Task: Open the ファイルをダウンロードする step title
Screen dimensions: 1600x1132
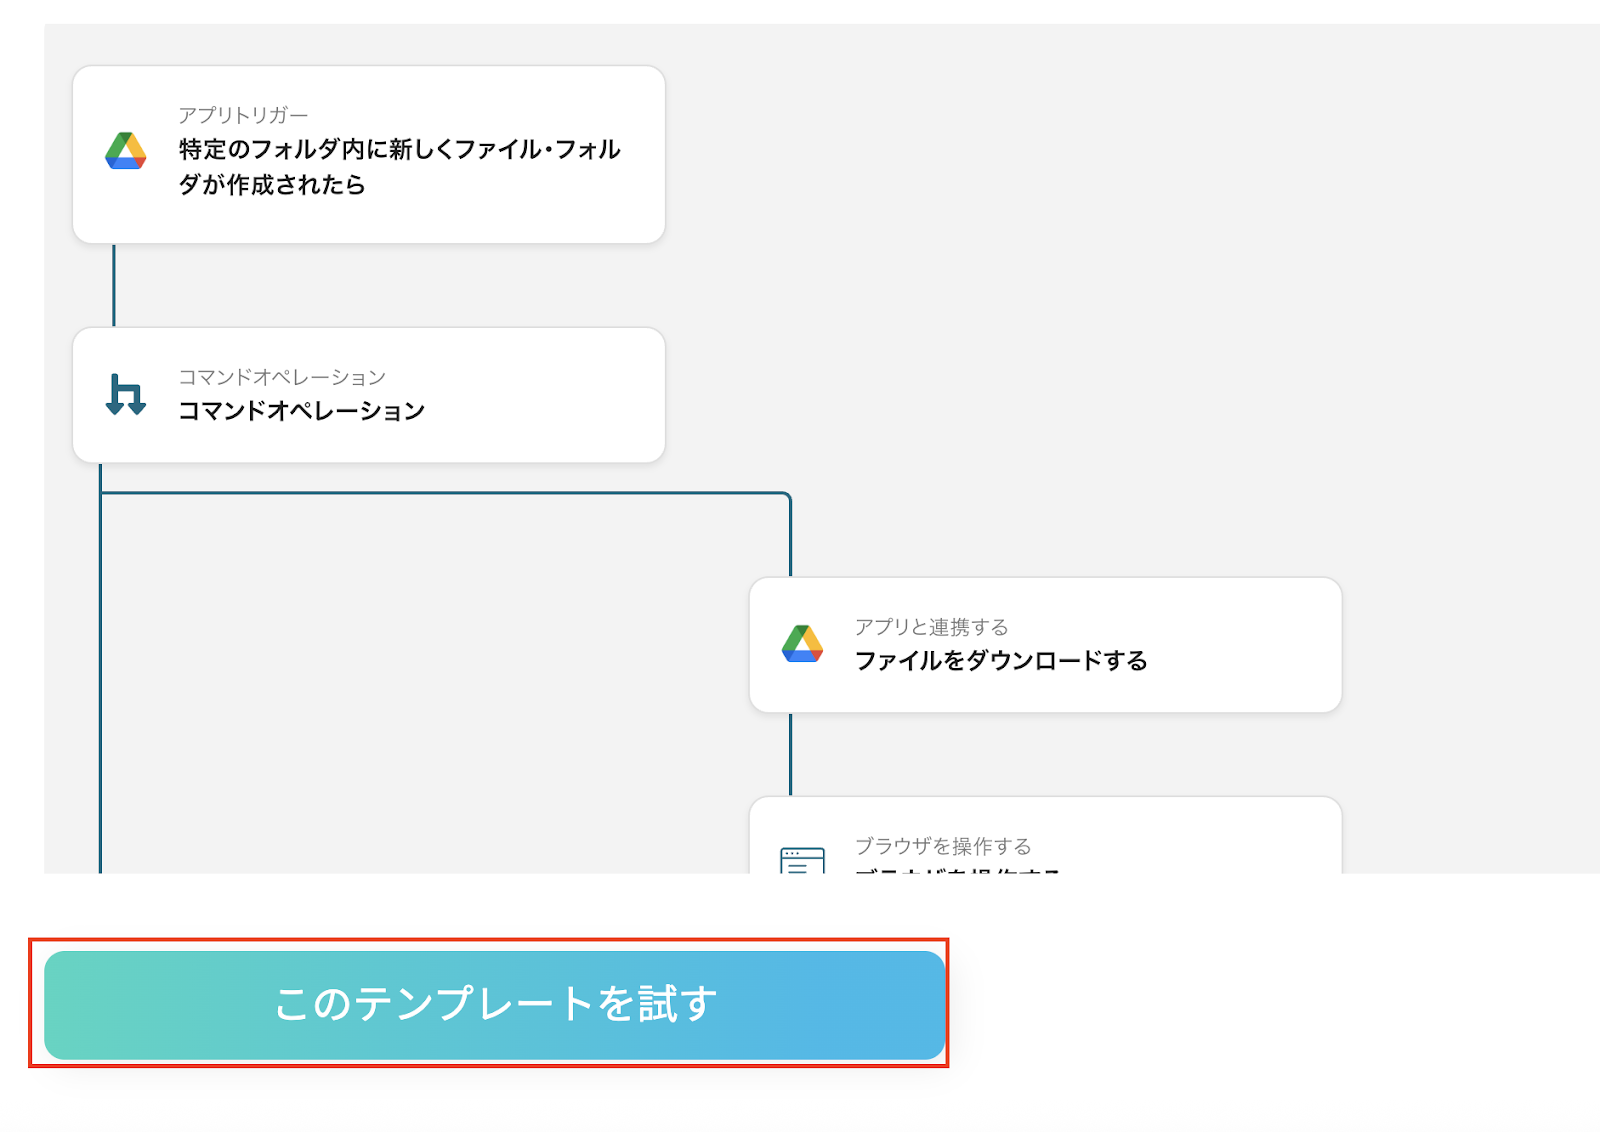Action: pyautogui.click(x=1000, y=661)
